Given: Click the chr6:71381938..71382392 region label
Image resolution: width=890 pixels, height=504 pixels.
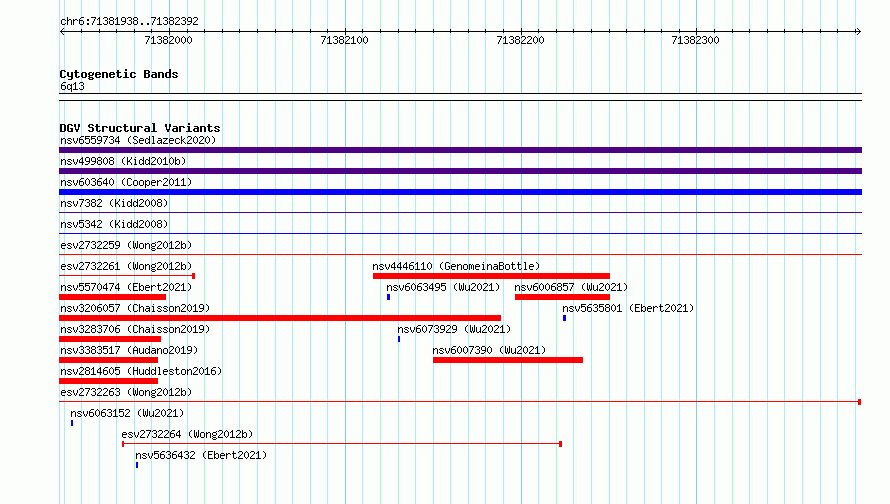Looking at the screenshot, I should (x=129, y=21).
